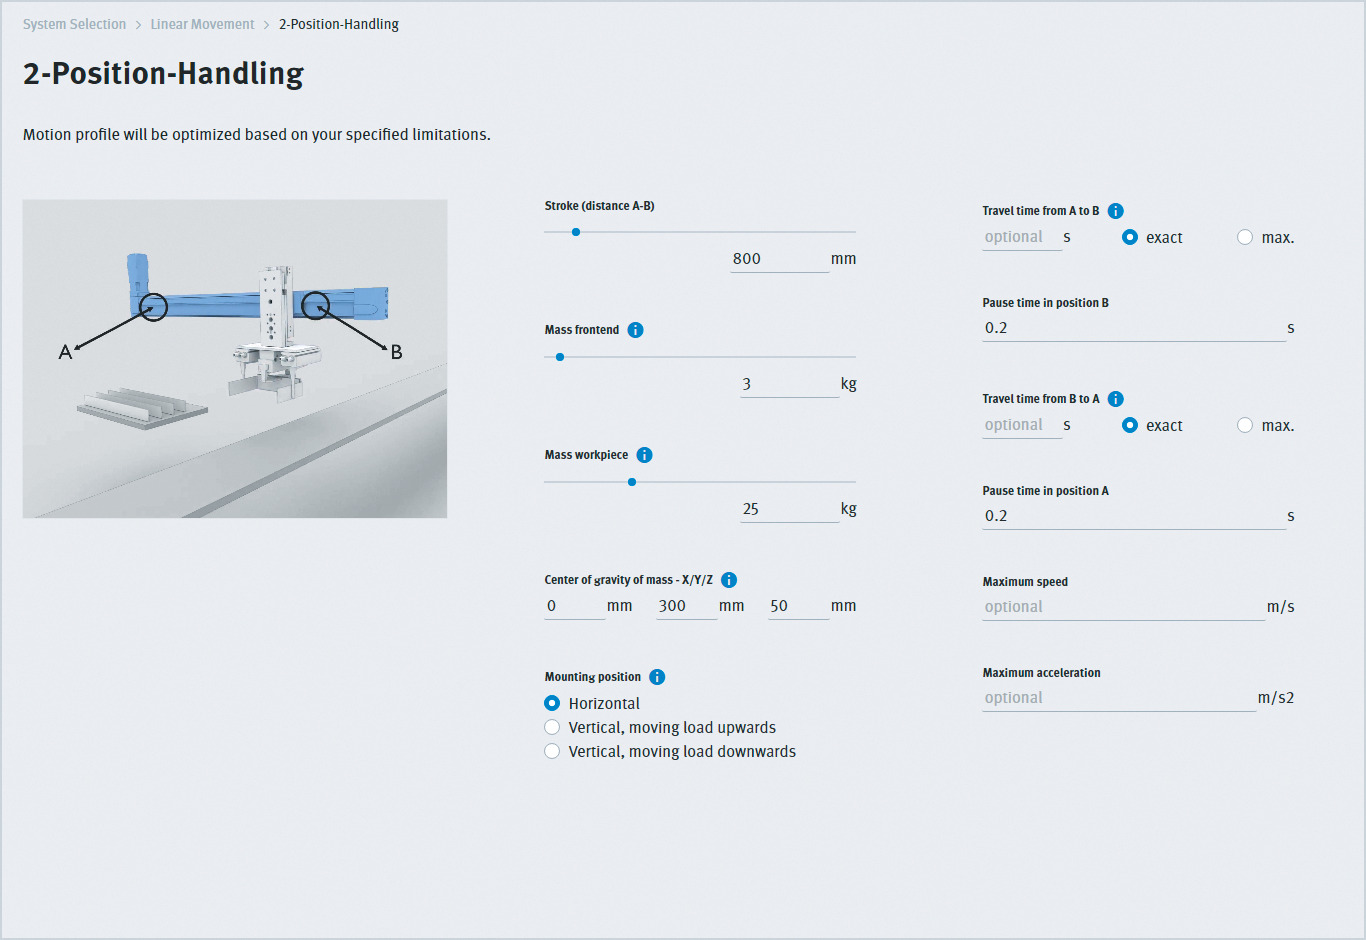Image resolution: width=1366 pixels, height=940 pixels.
Task: Click the 'Stroke (distance A-B)' label
Action: 599,206
